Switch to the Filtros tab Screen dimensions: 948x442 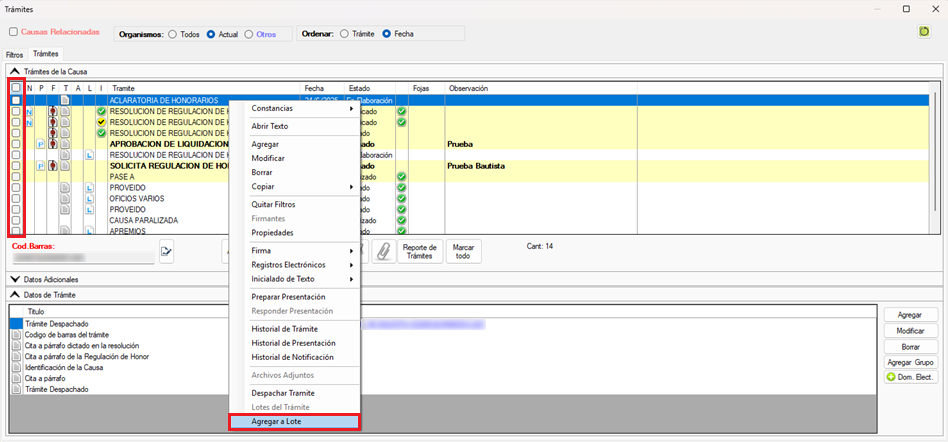pyautogui.click(x=14, y=54)
